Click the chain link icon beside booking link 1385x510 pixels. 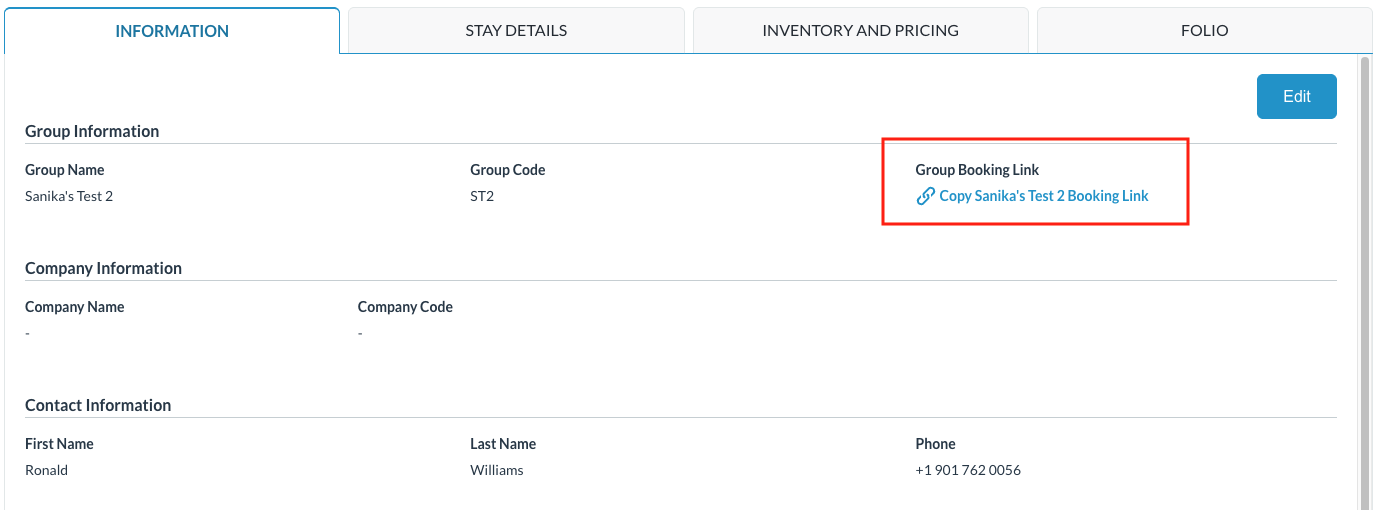pyautogui.click(x=926, y=196)
